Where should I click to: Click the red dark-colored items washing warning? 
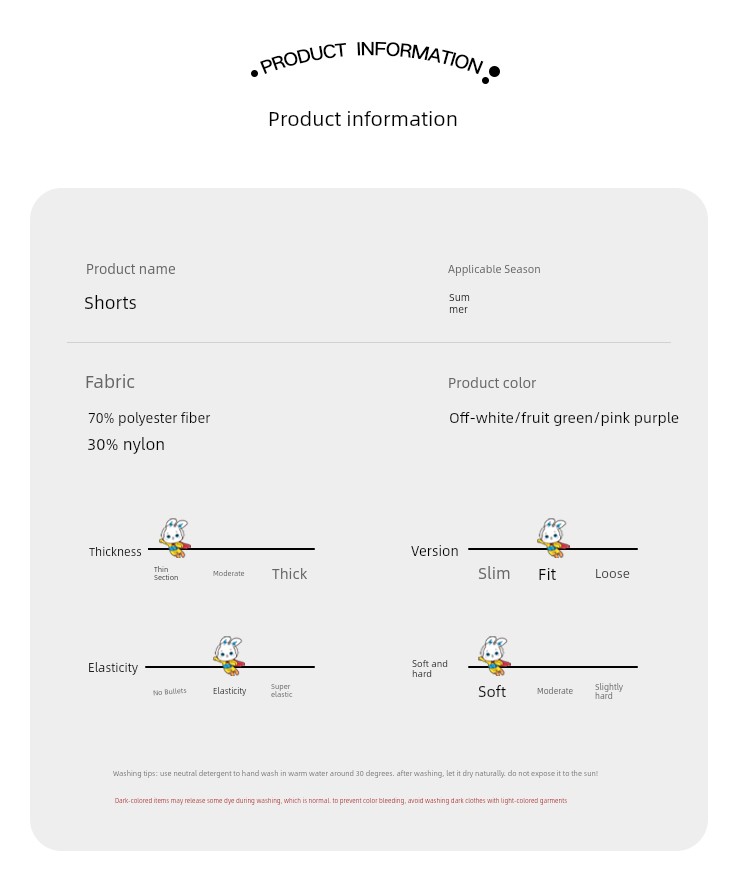(340, 800)
